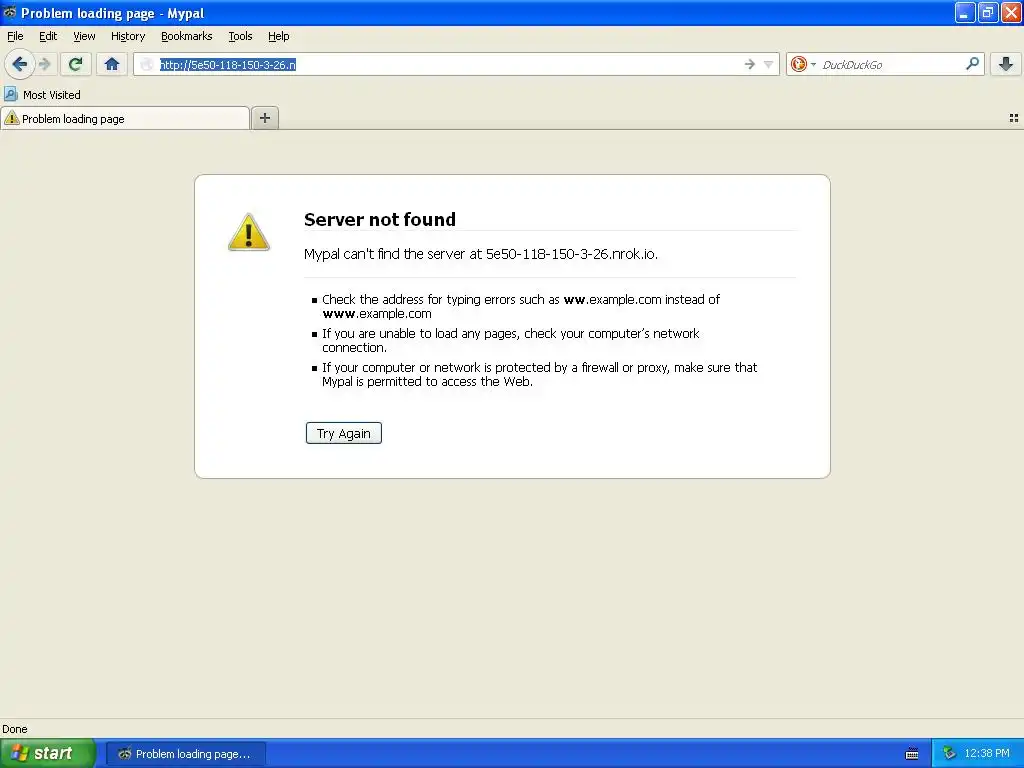Screen dimensions: 1024x768
Task: Open the Bookmarks menu
Action: point(186,36)
